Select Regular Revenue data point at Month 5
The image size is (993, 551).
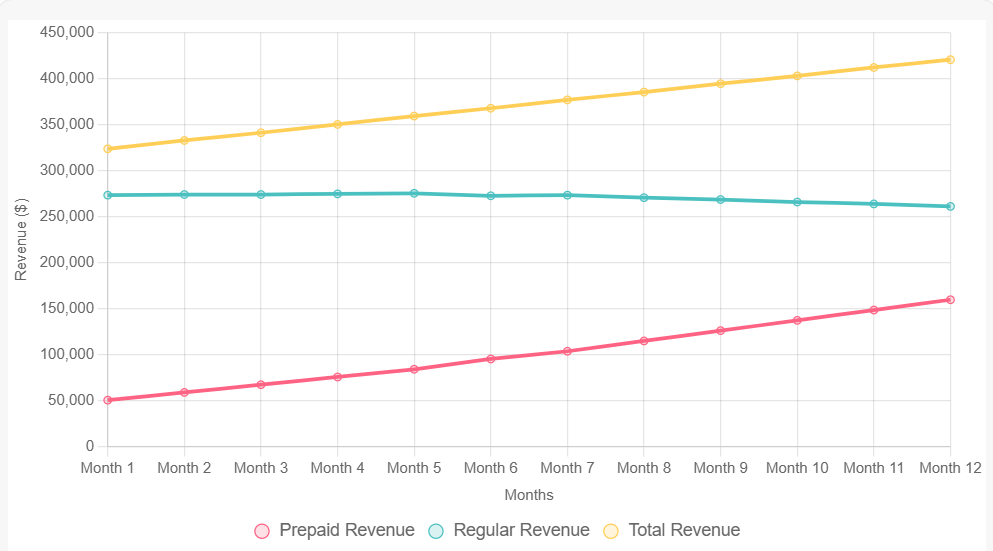[x=414, y=193]
